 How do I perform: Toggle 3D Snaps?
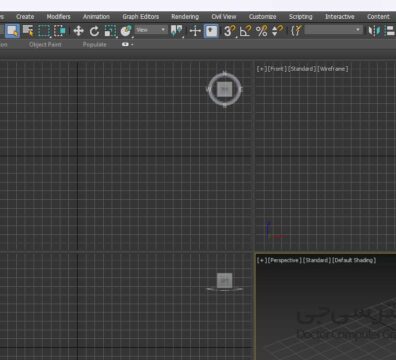click(x=229, y=31)
